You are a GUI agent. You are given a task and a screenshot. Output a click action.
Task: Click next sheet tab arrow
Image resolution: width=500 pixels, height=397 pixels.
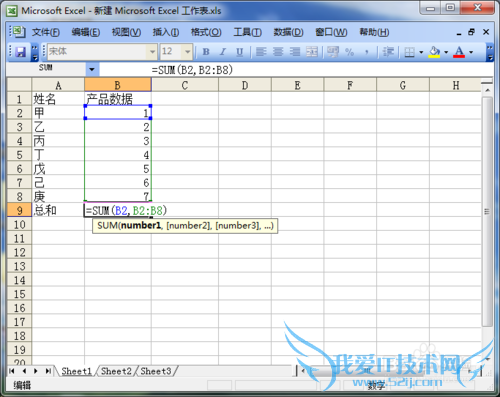click(36, 371)
